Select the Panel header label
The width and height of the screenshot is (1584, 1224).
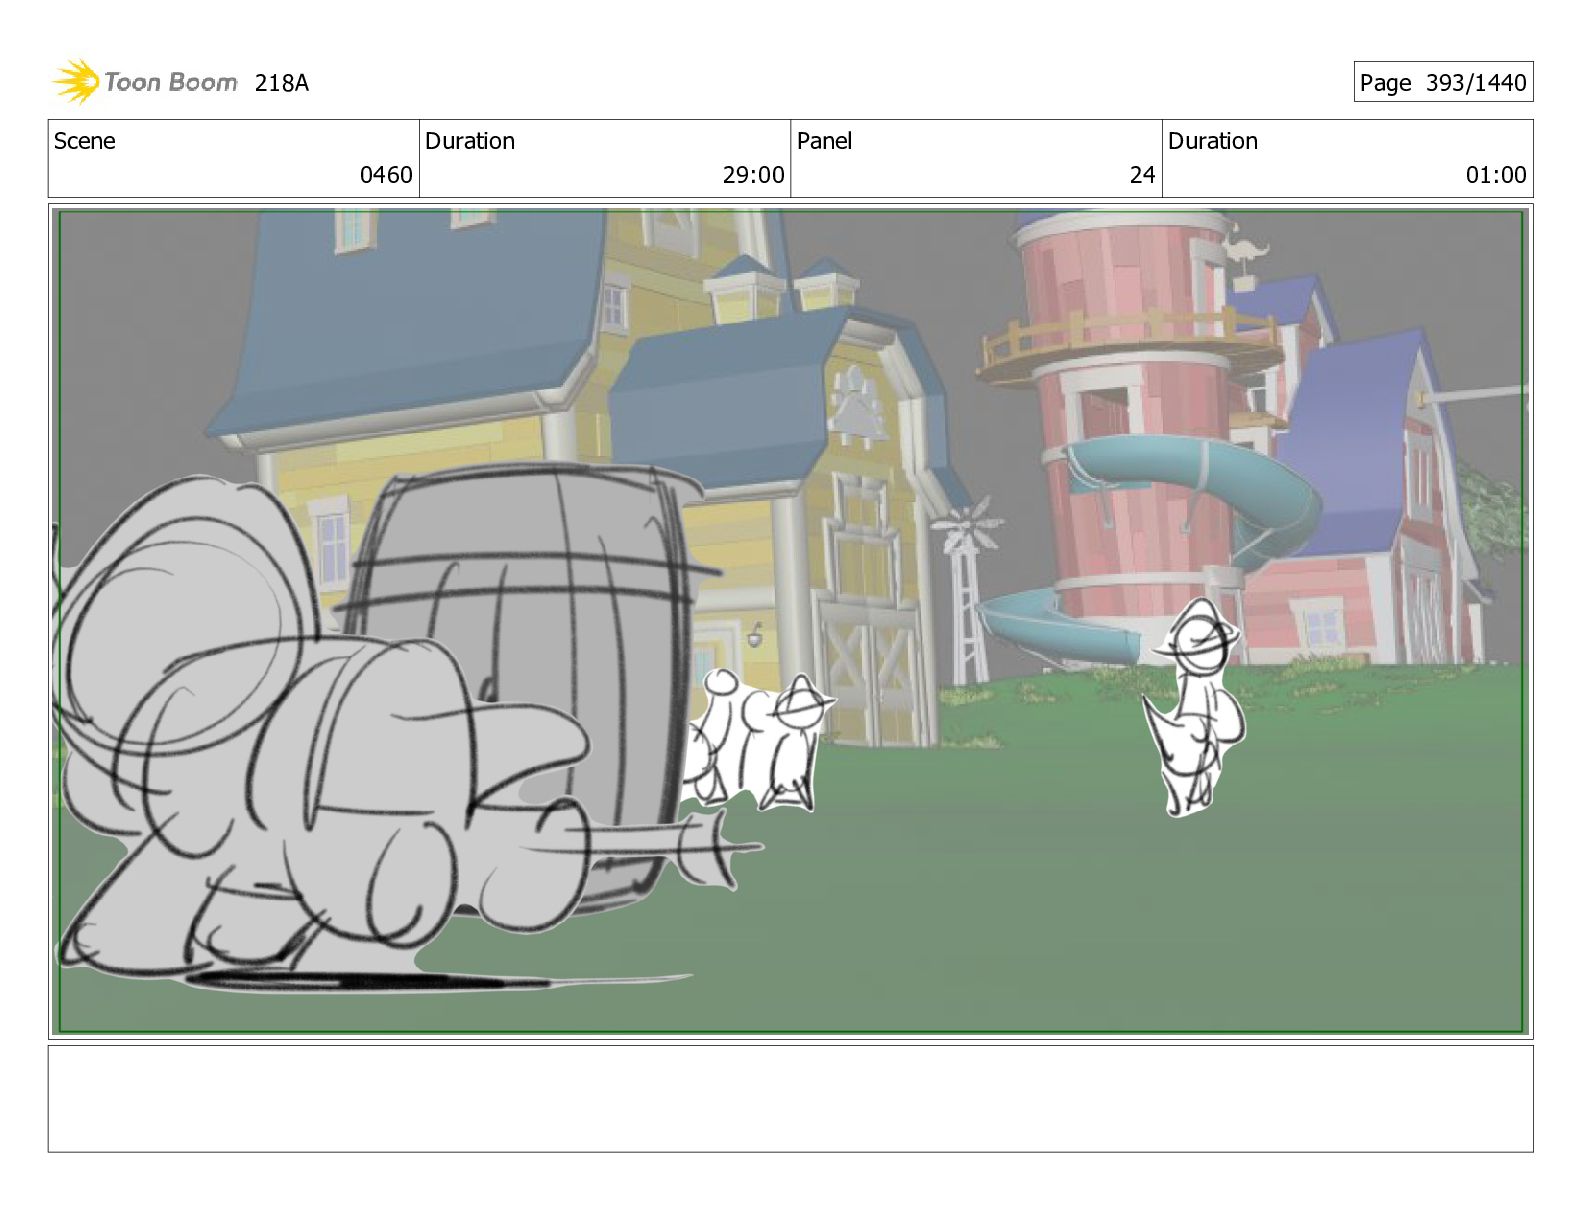tap(824, 141)
